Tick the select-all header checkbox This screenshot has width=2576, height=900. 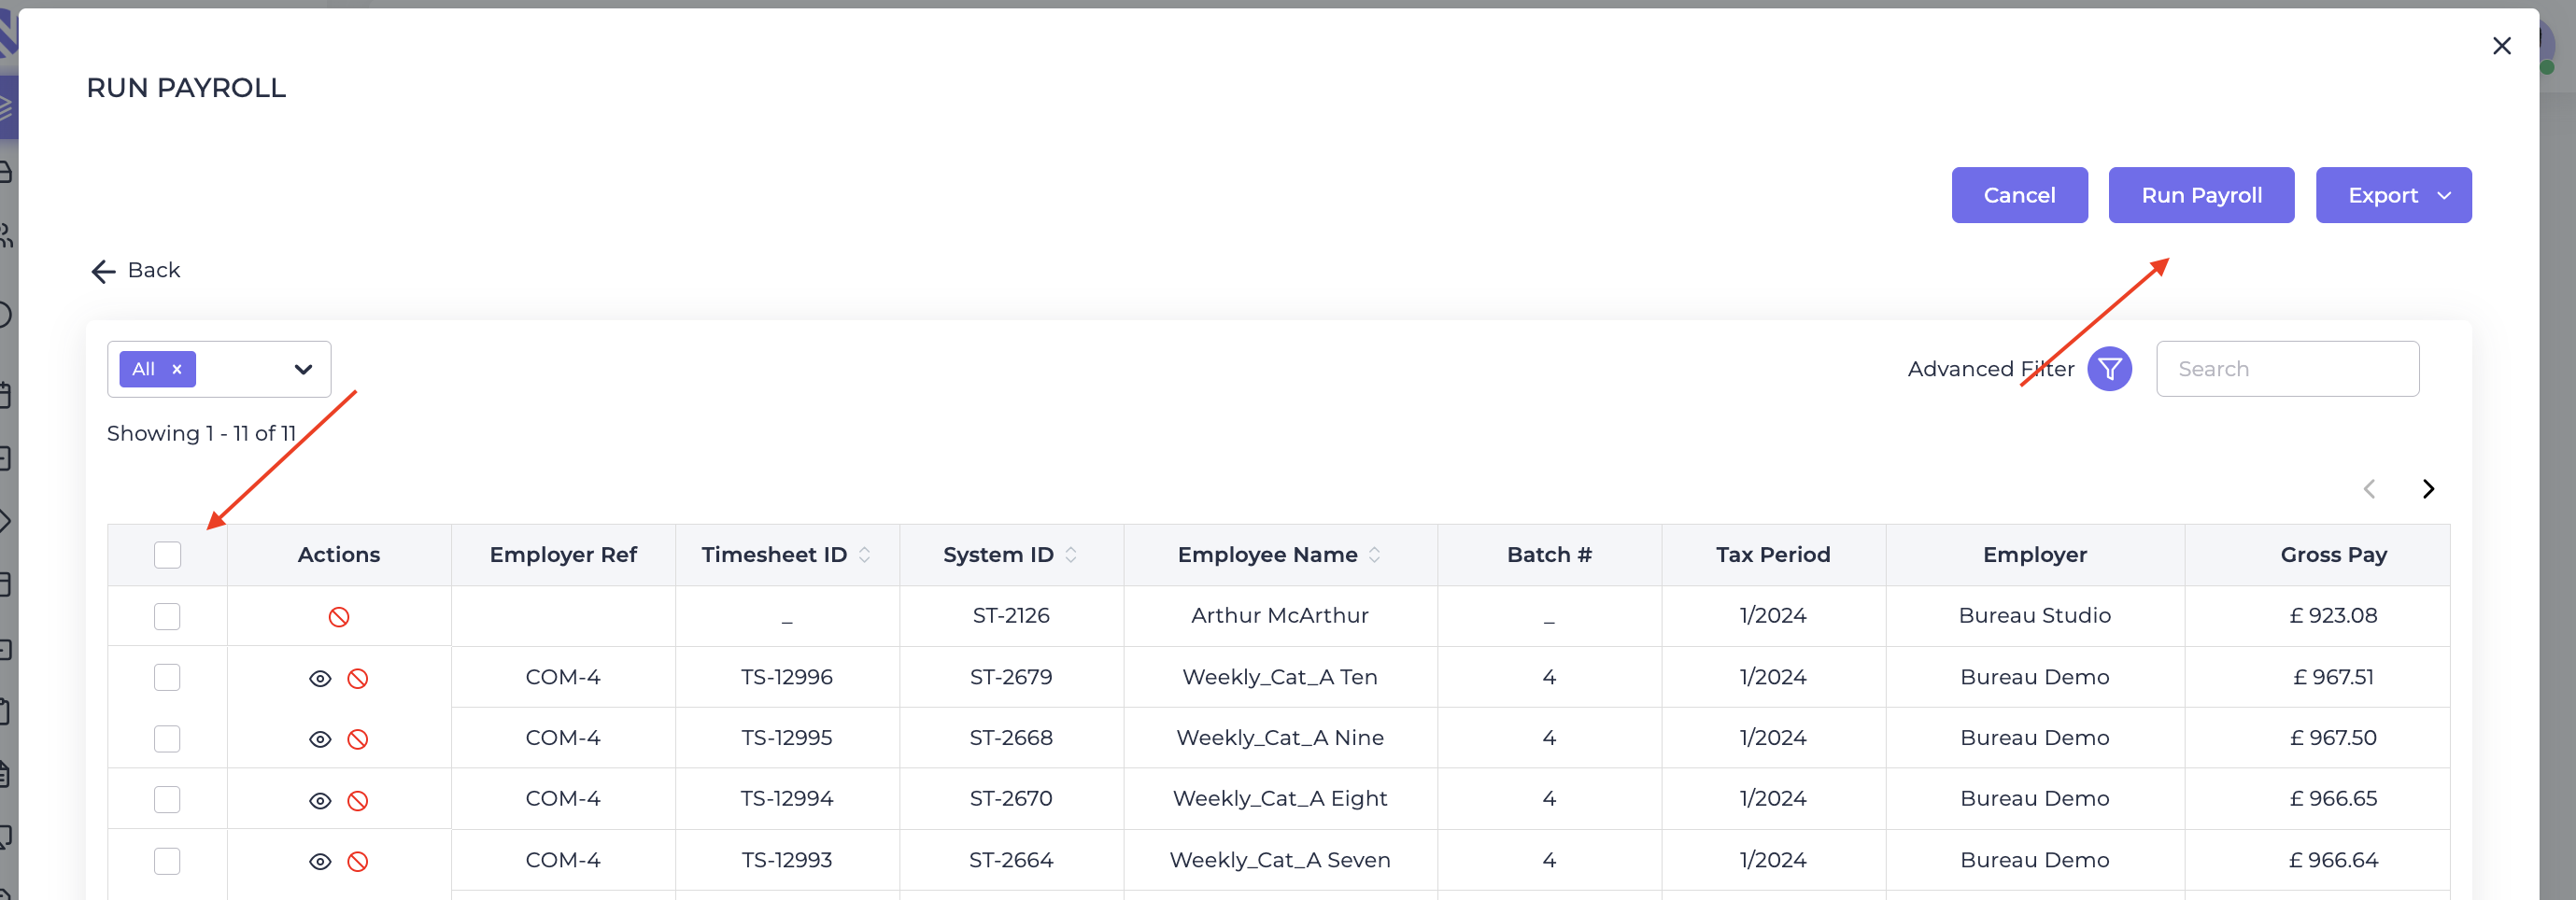point(167,555)
